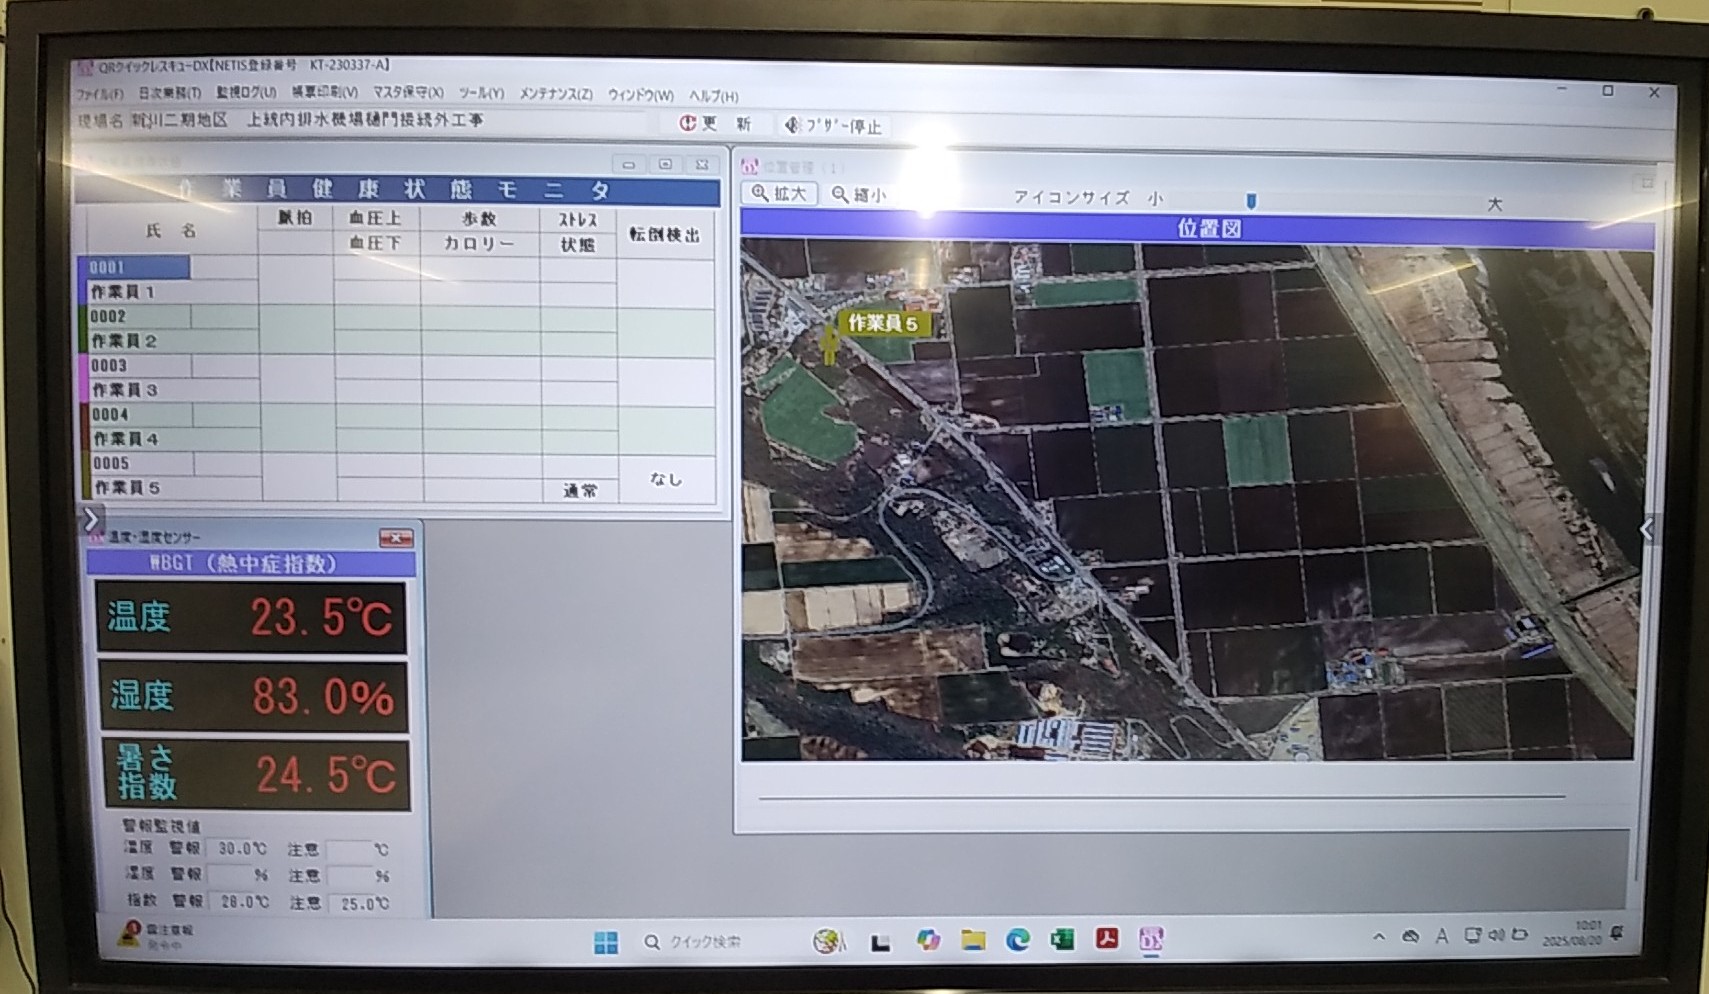Screen dimensions: 1709x994
Task: Open the マスタ保守(X) menu
Action: click(408, 92)
